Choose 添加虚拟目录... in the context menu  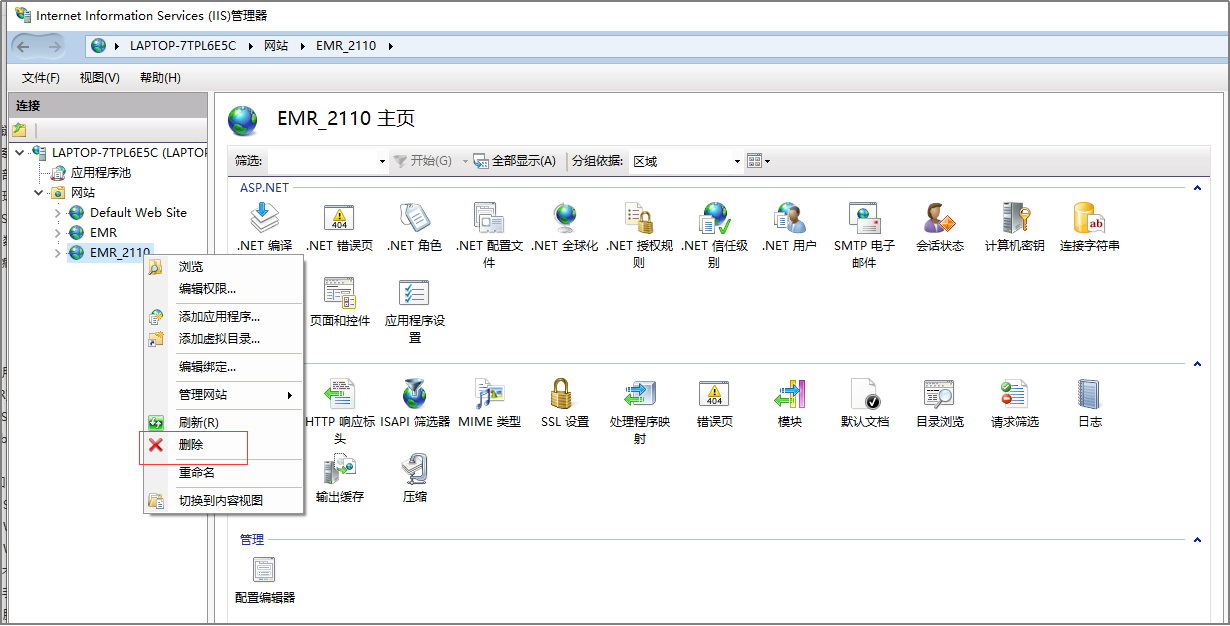pos(223,339)
